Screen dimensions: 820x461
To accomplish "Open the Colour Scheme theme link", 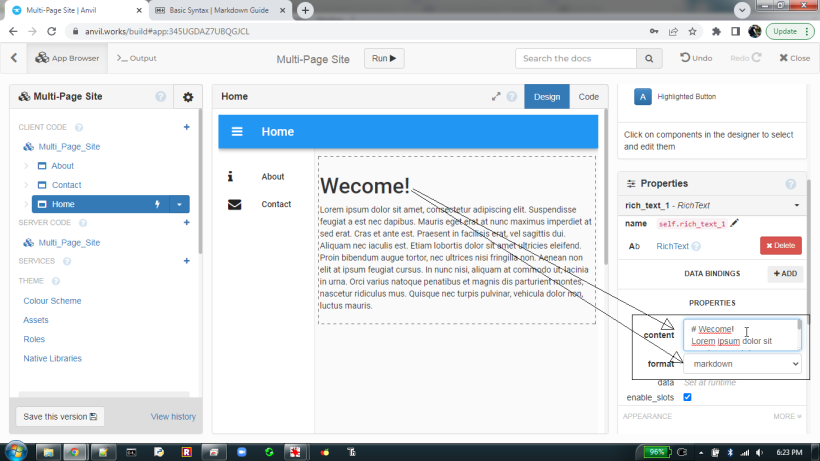I will coord(52,300).
